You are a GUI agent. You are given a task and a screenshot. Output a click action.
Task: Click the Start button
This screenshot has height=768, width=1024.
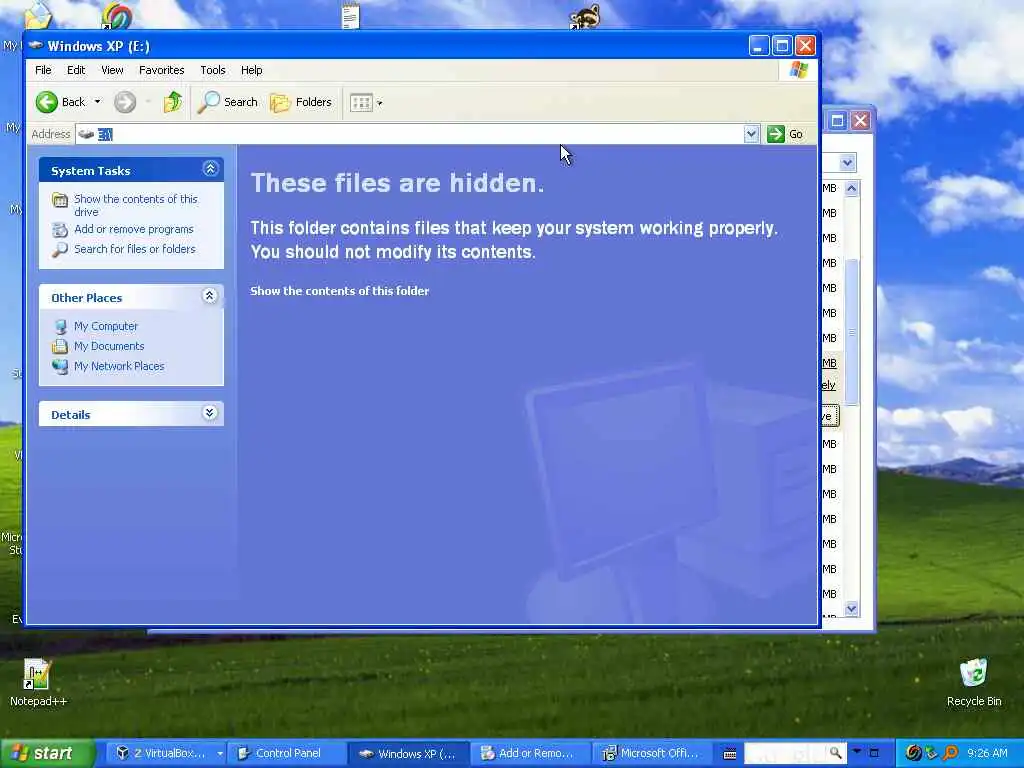tap(47, 753)
